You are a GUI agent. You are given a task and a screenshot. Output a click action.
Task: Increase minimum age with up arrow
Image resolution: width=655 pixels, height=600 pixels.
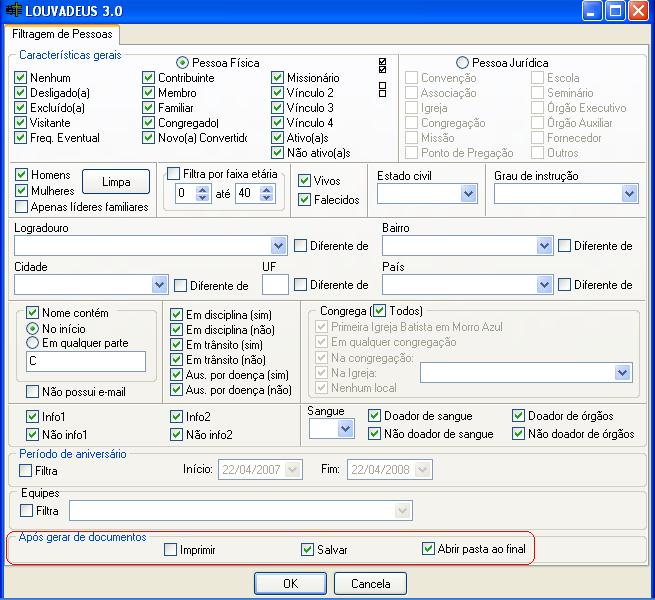click(203, 189)
